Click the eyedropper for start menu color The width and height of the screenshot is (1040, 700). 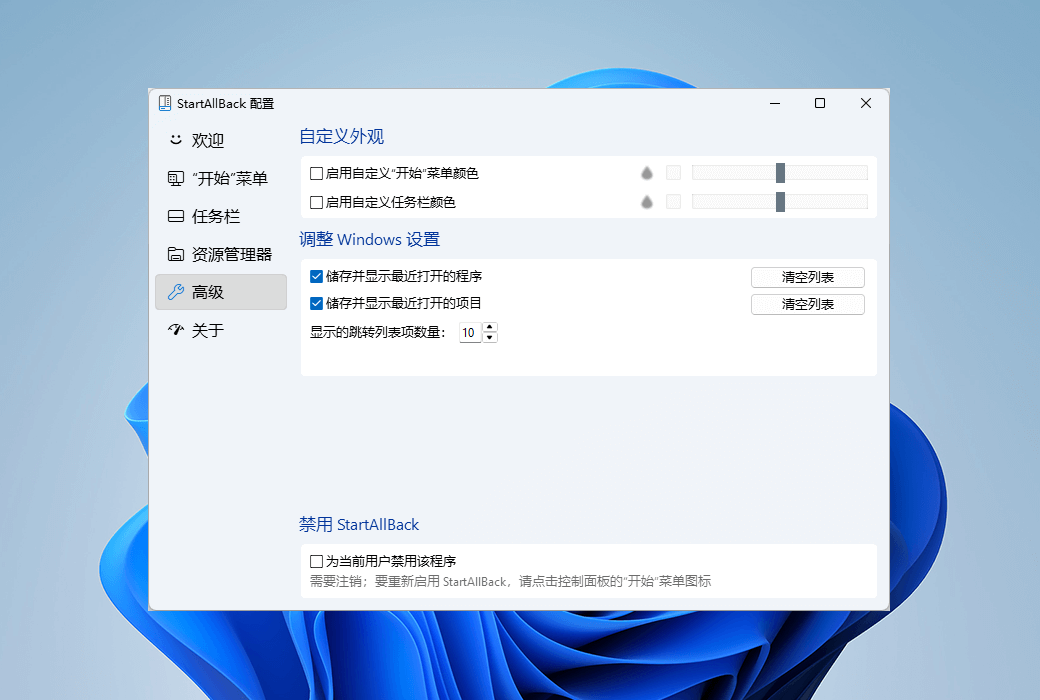(x=646, y=172)
